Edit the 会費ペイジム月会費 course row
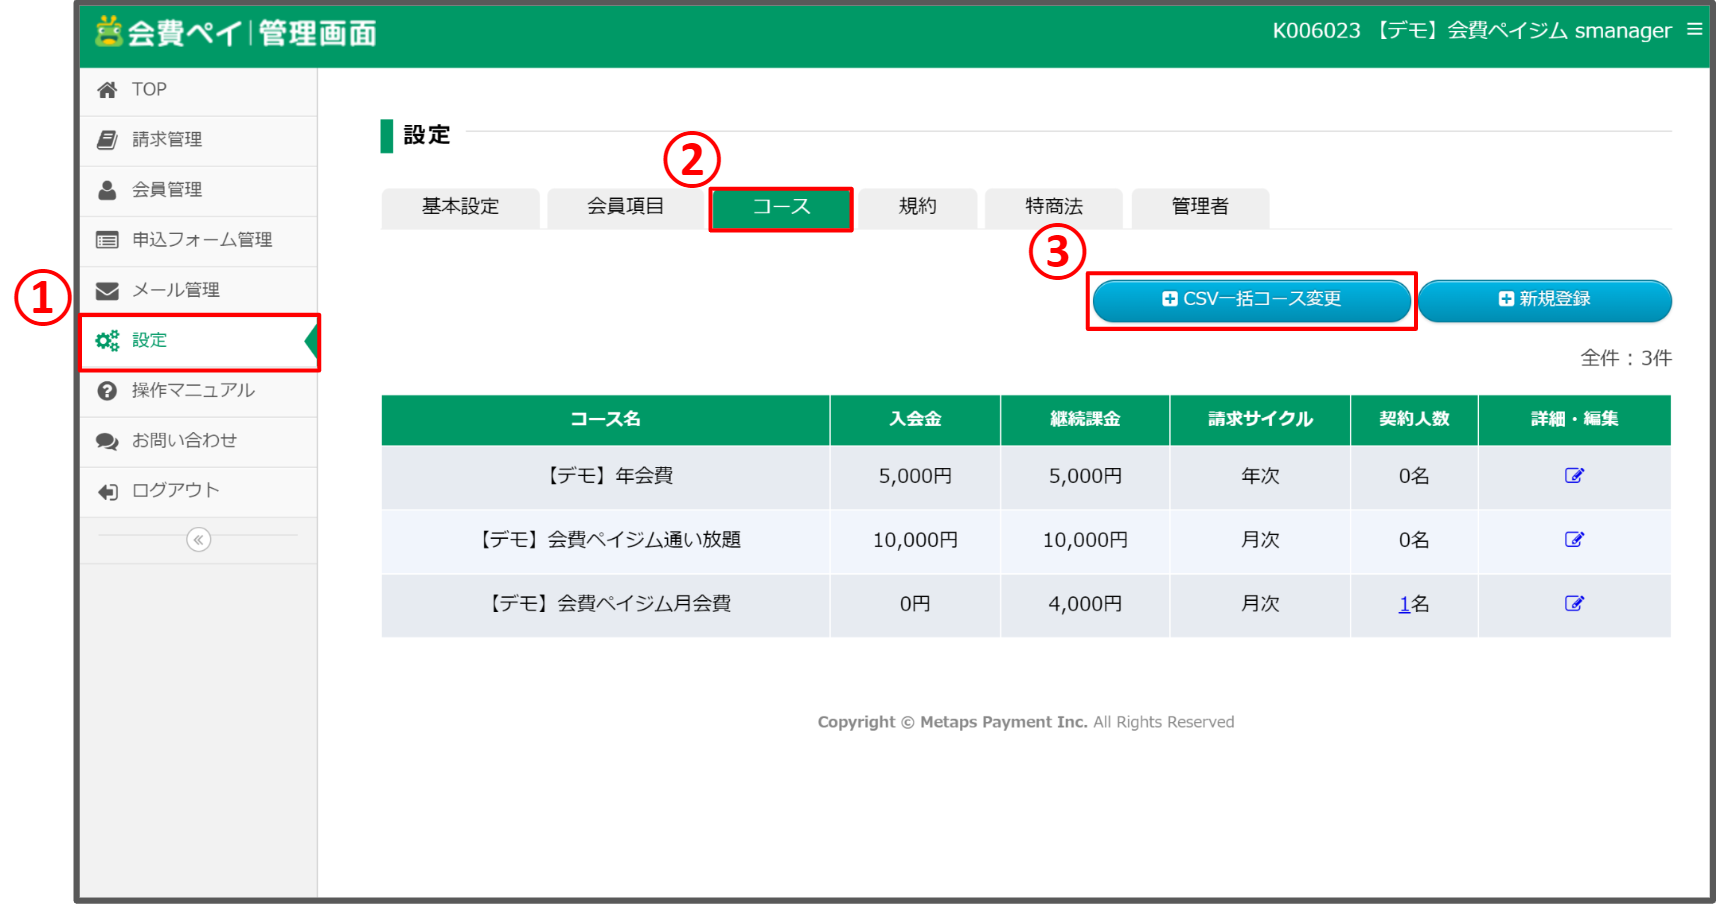 (1574, 604)
